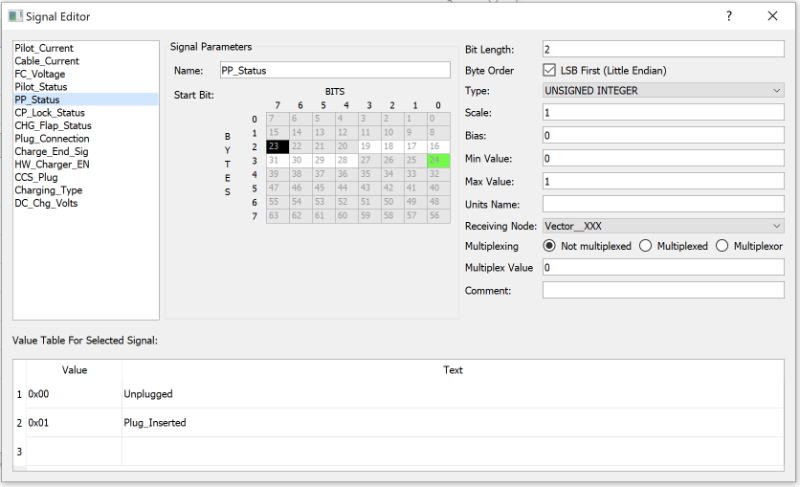The height and width of the screenshot is (487, 800).
Task: Click the question mark help button
Action: pyautogui.click(x=728, y=16)
